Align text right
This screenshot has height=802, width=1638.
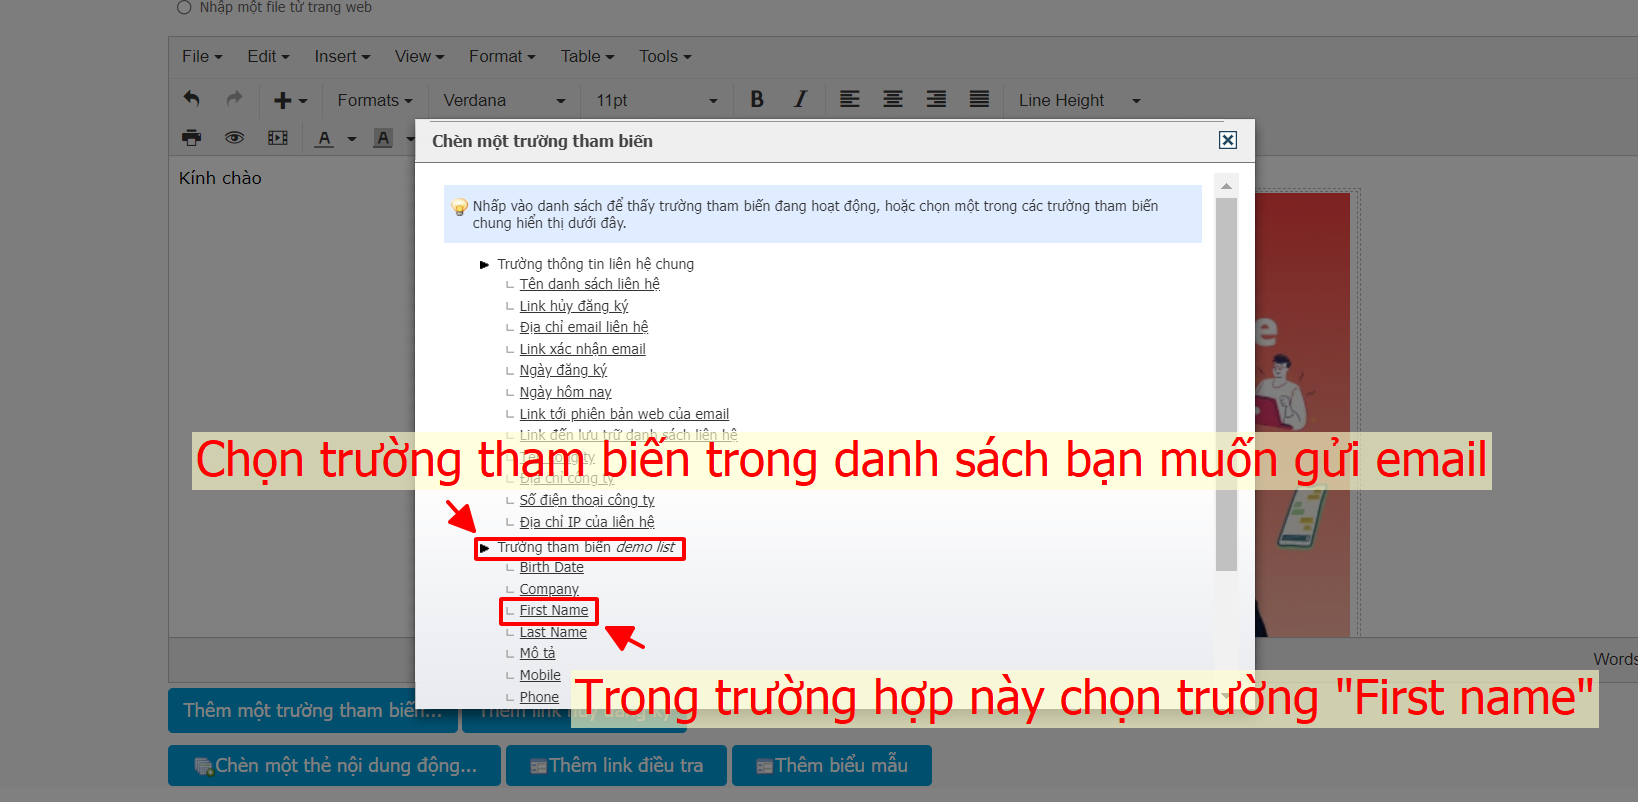936,99
